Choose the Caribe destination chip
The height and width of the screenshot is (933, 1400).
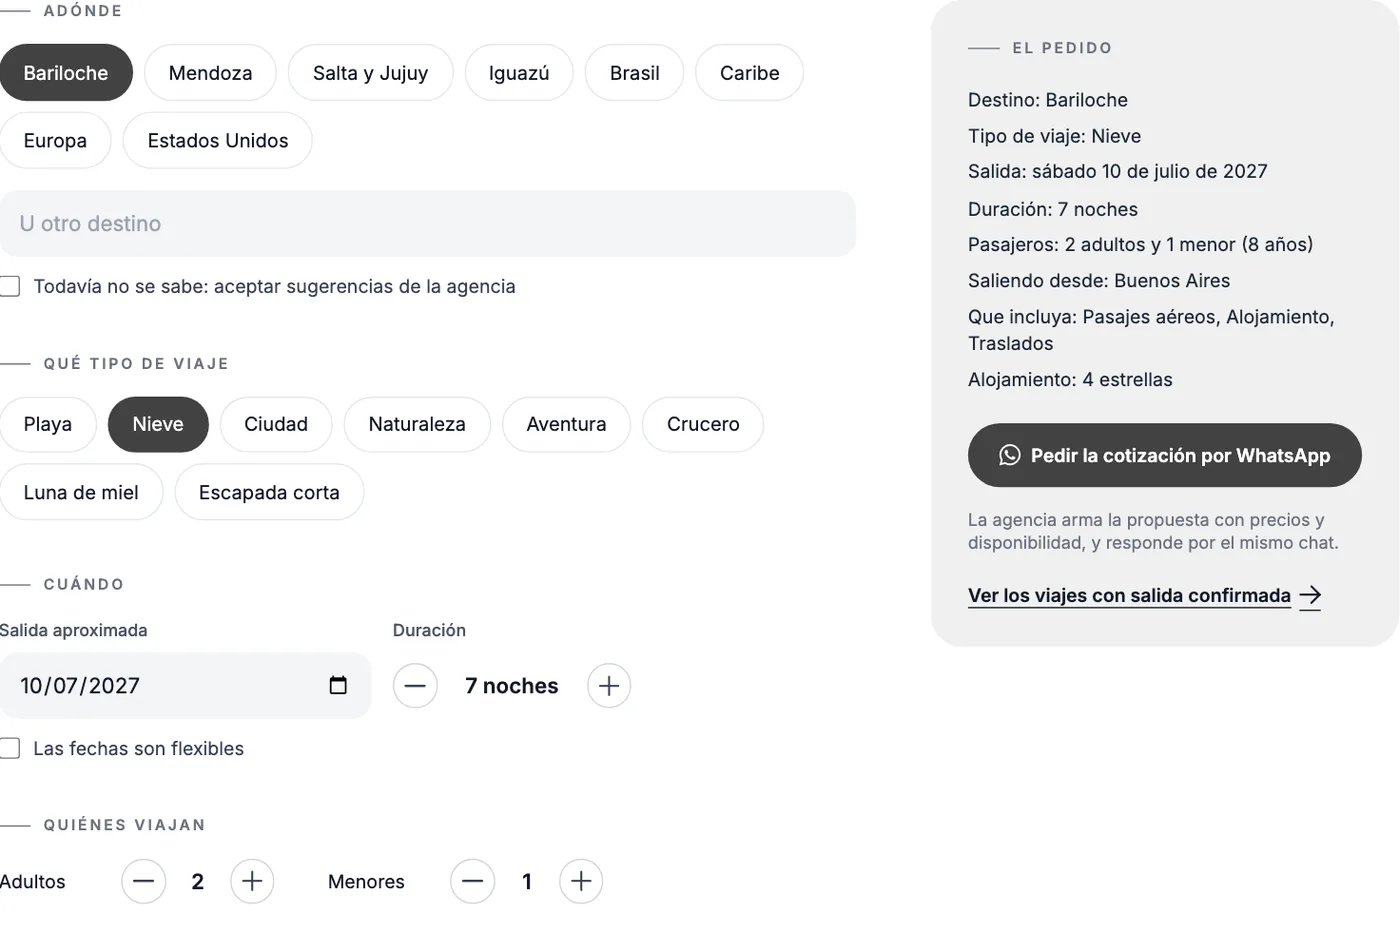coord(750,73)
